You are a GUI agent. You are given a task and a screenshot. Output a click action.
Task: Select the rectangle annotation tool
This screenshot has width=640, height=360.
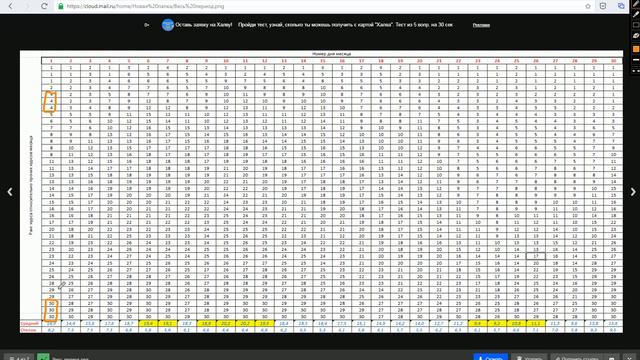pyautogui.click(x=636, y=25)
